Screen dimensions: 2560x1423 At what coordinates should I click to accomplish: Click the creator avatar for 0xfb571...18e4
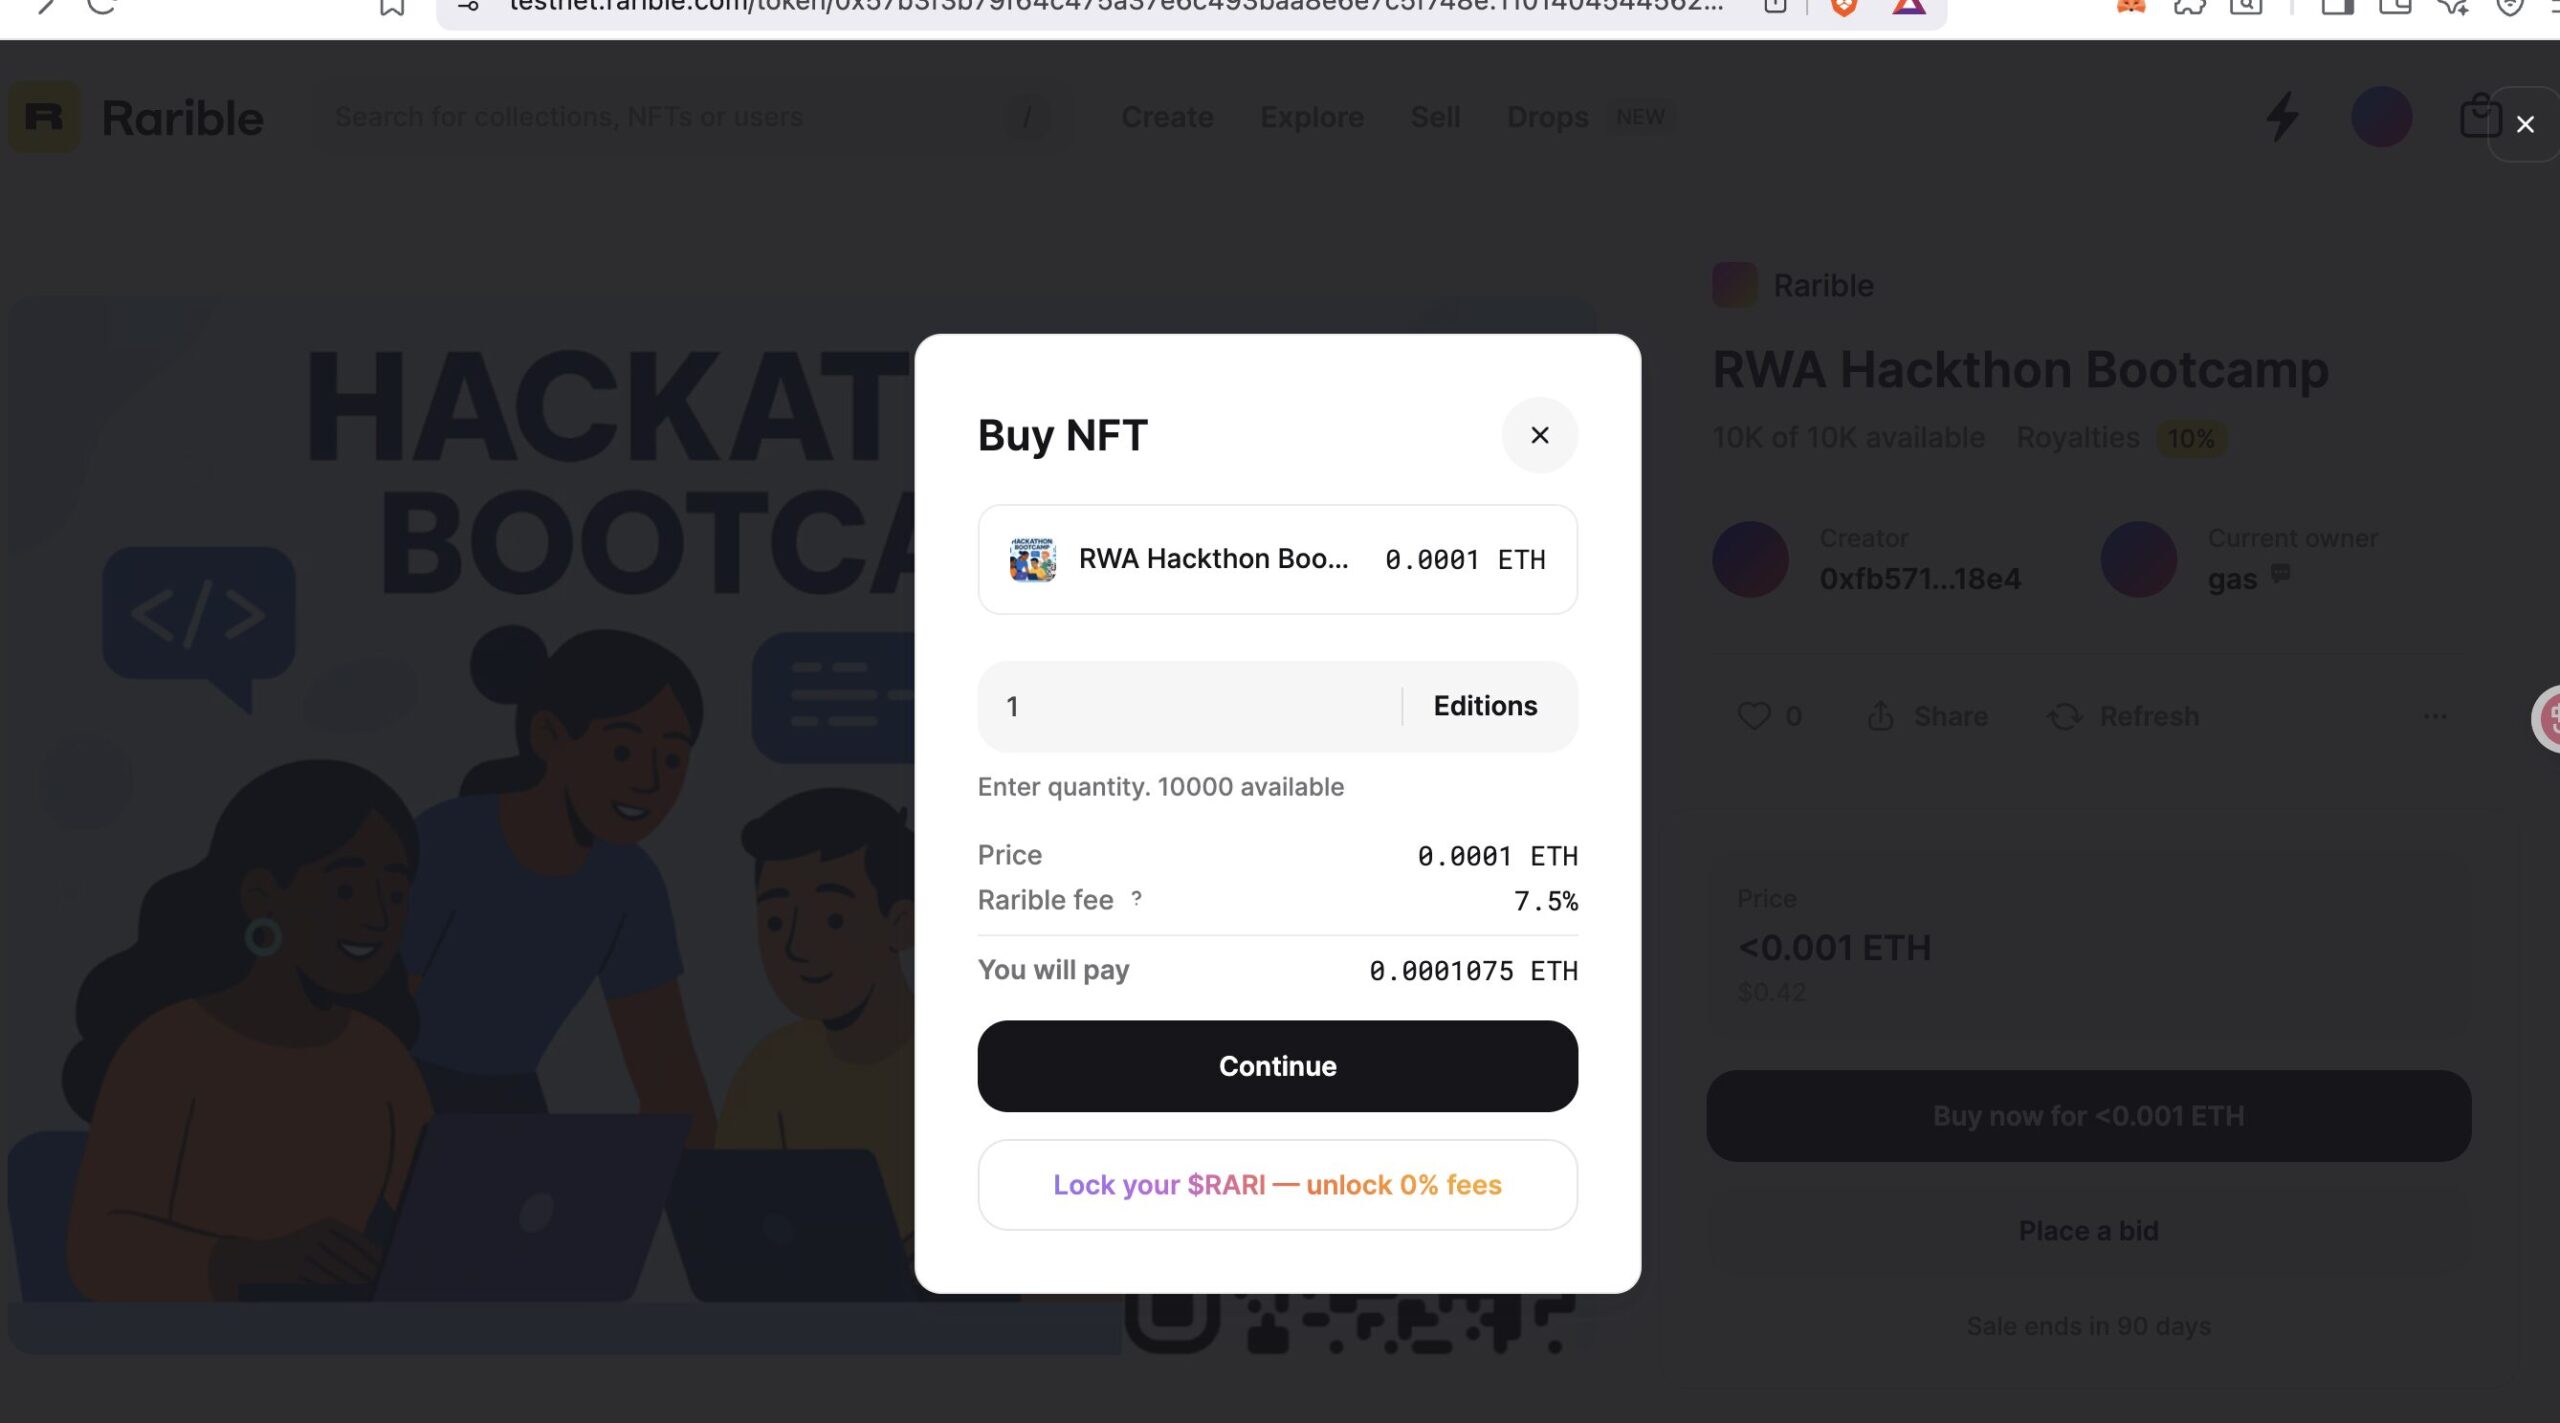click(x=1750, y=559)
